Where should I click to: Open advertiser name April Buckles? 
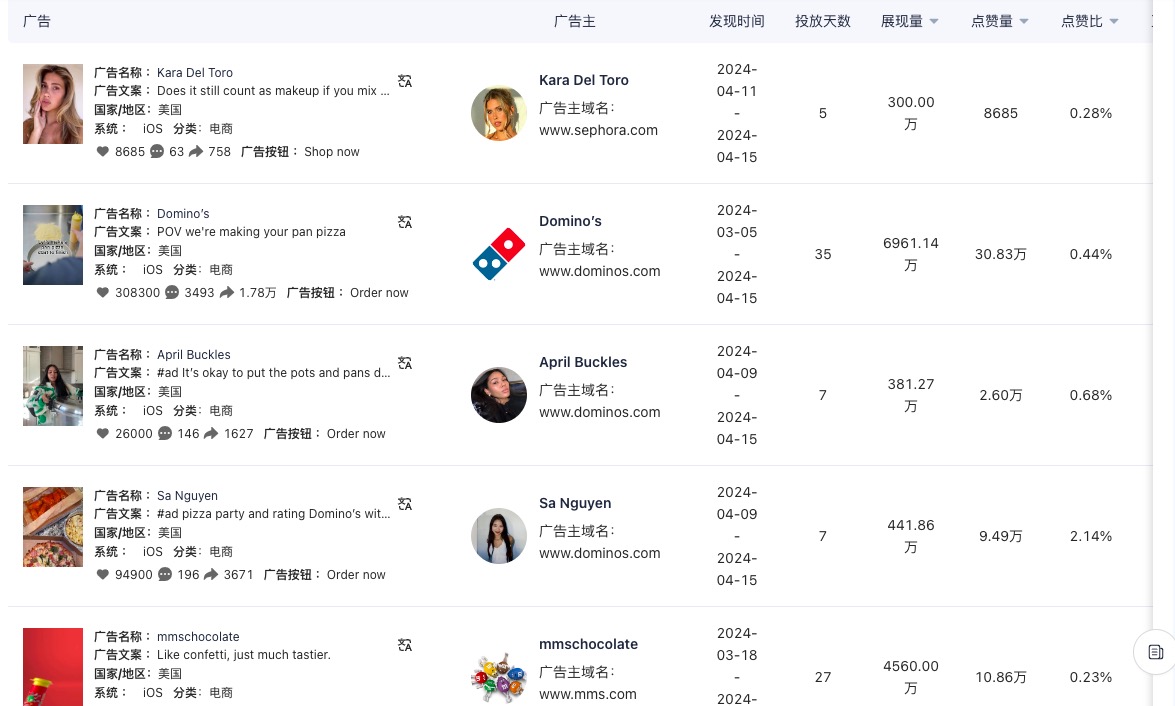583,362
